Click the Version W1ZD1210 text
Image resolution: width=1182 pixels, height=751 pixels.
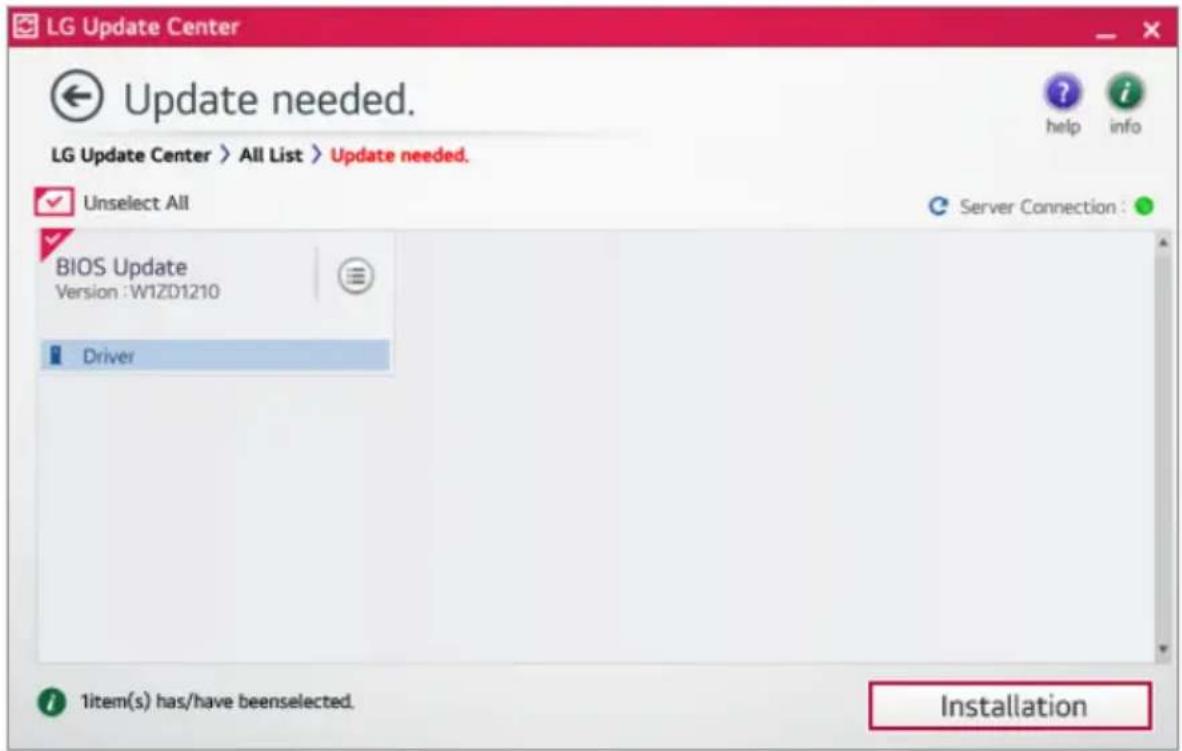tap(137, 292)
